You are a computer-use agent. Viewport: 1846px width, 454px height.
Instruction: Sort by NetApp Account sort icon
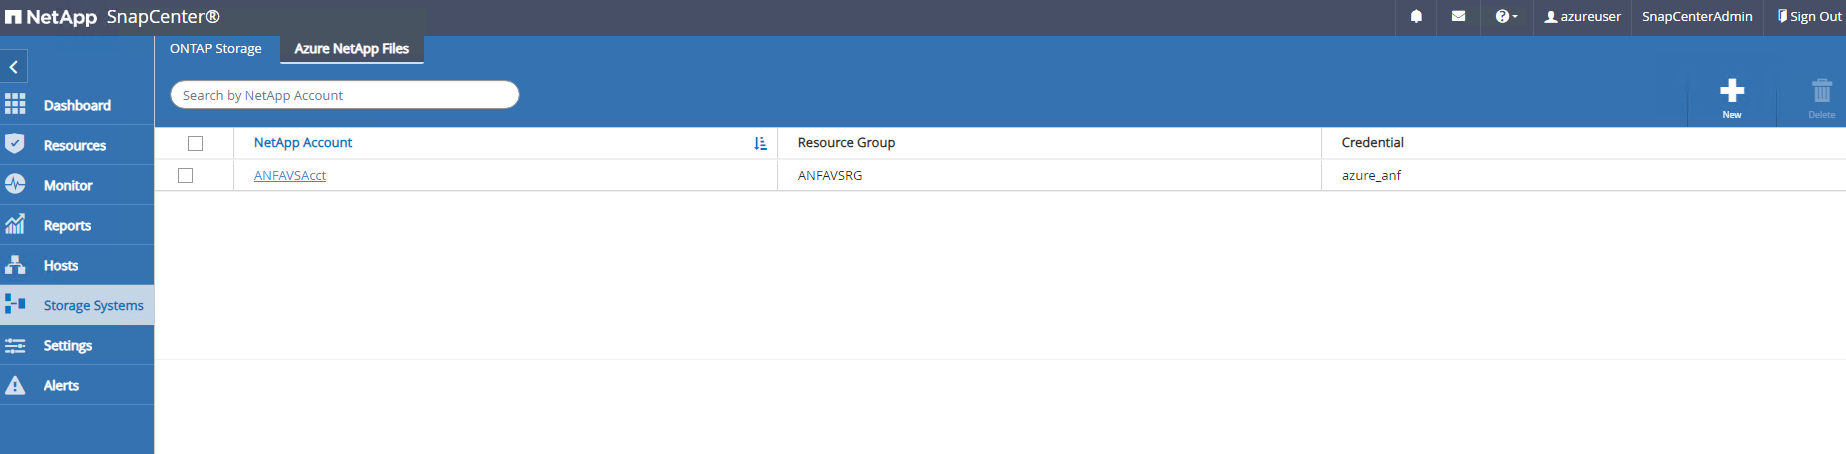tap(760, 143)
